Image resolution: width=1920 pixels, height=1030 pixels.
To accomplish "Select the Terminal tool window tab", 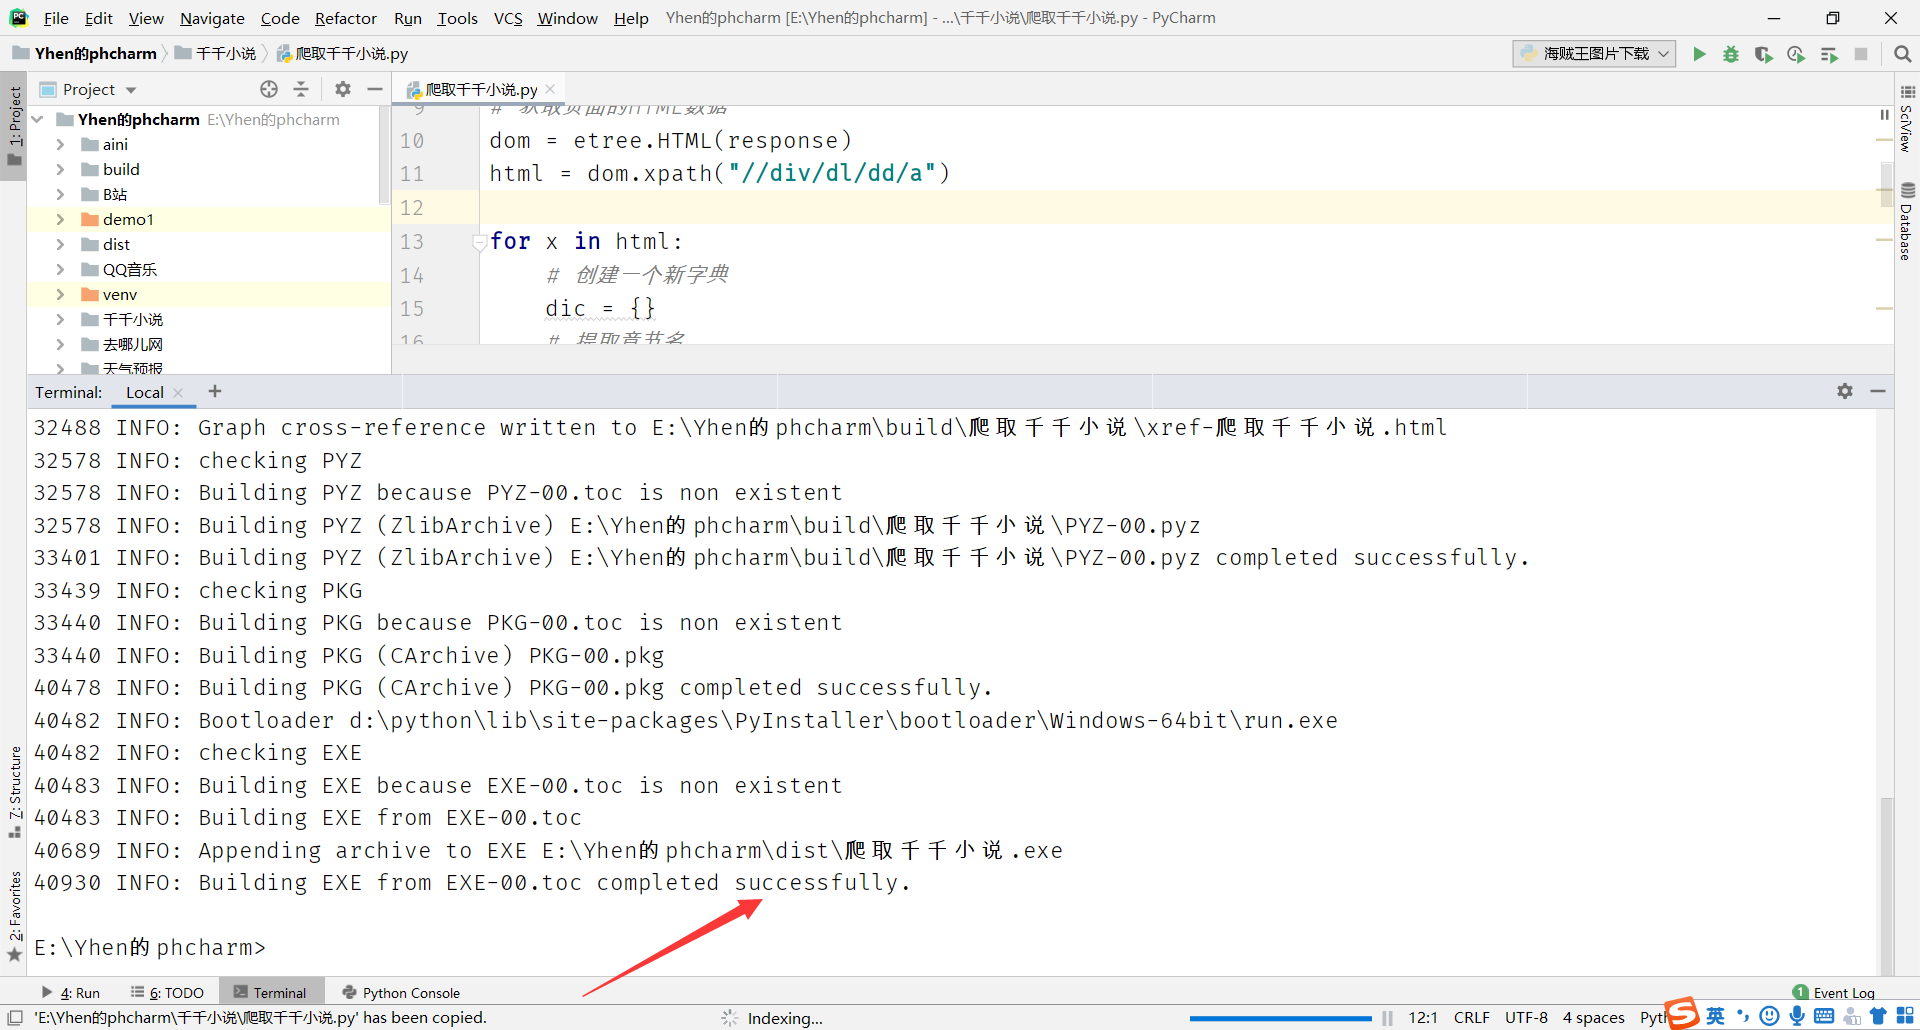I will 270,993.
